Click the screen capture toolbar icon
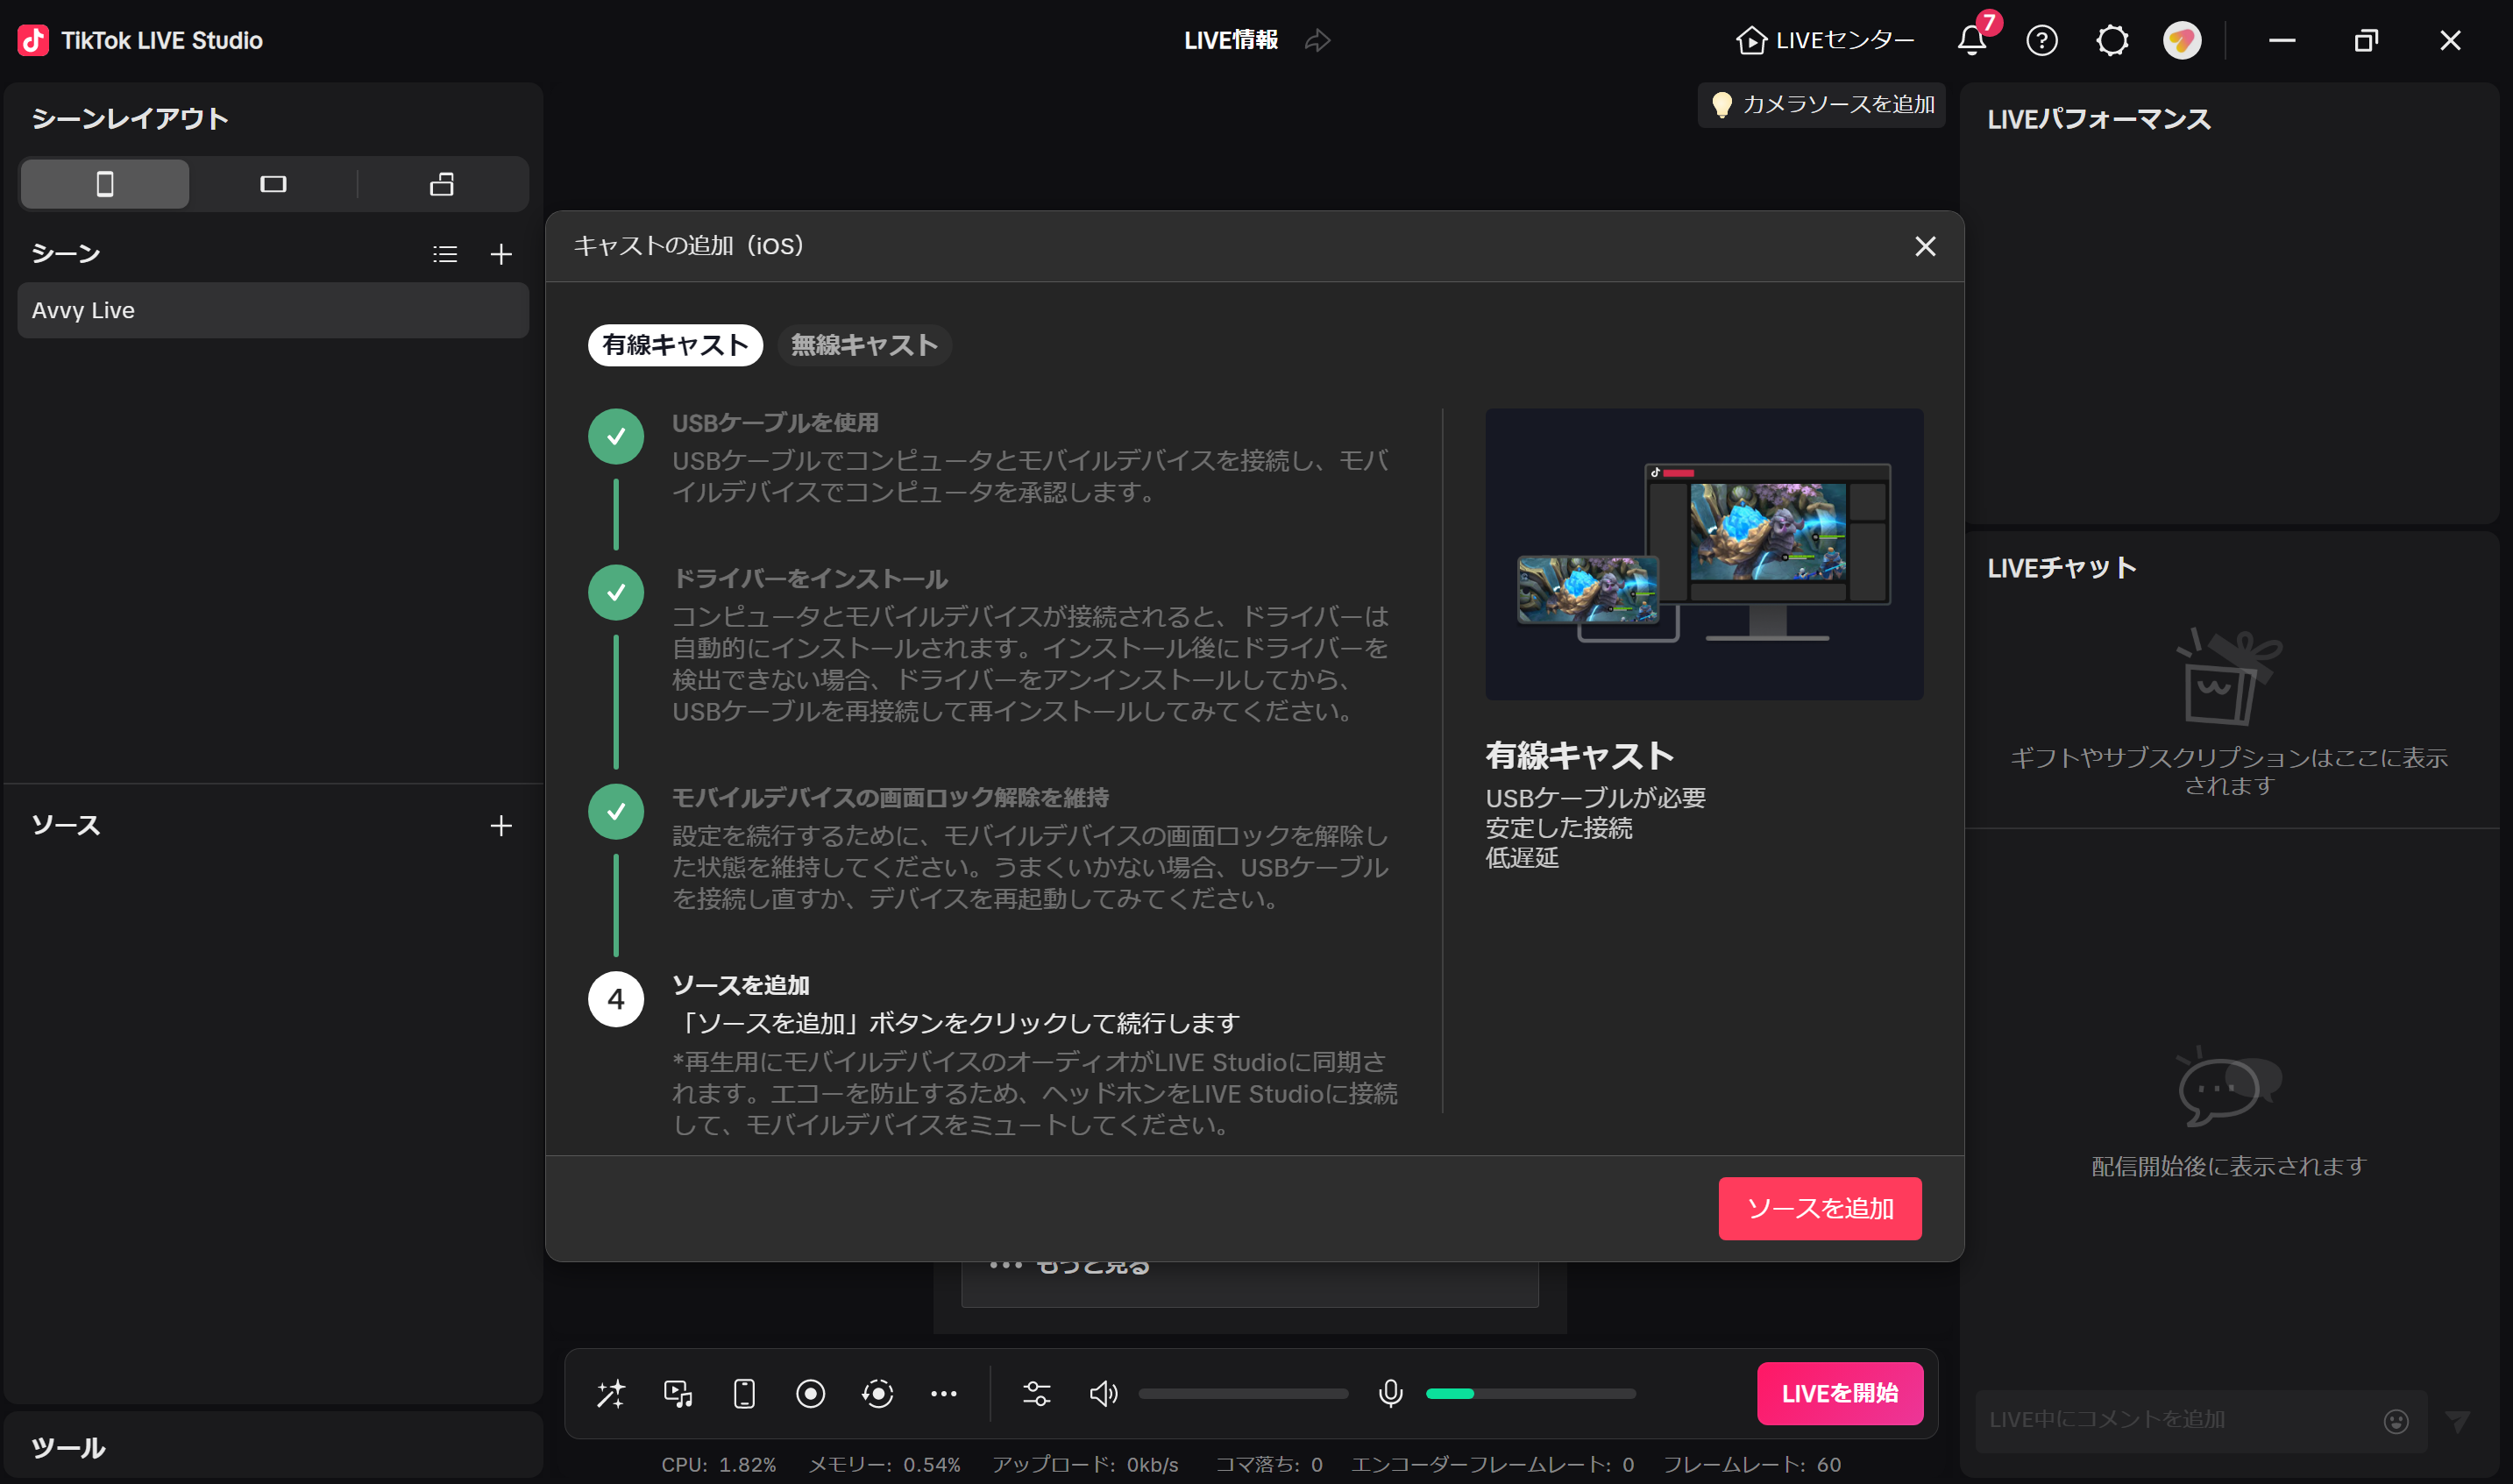This screenshot has width=2513, height=1484. pos(678,1393)
